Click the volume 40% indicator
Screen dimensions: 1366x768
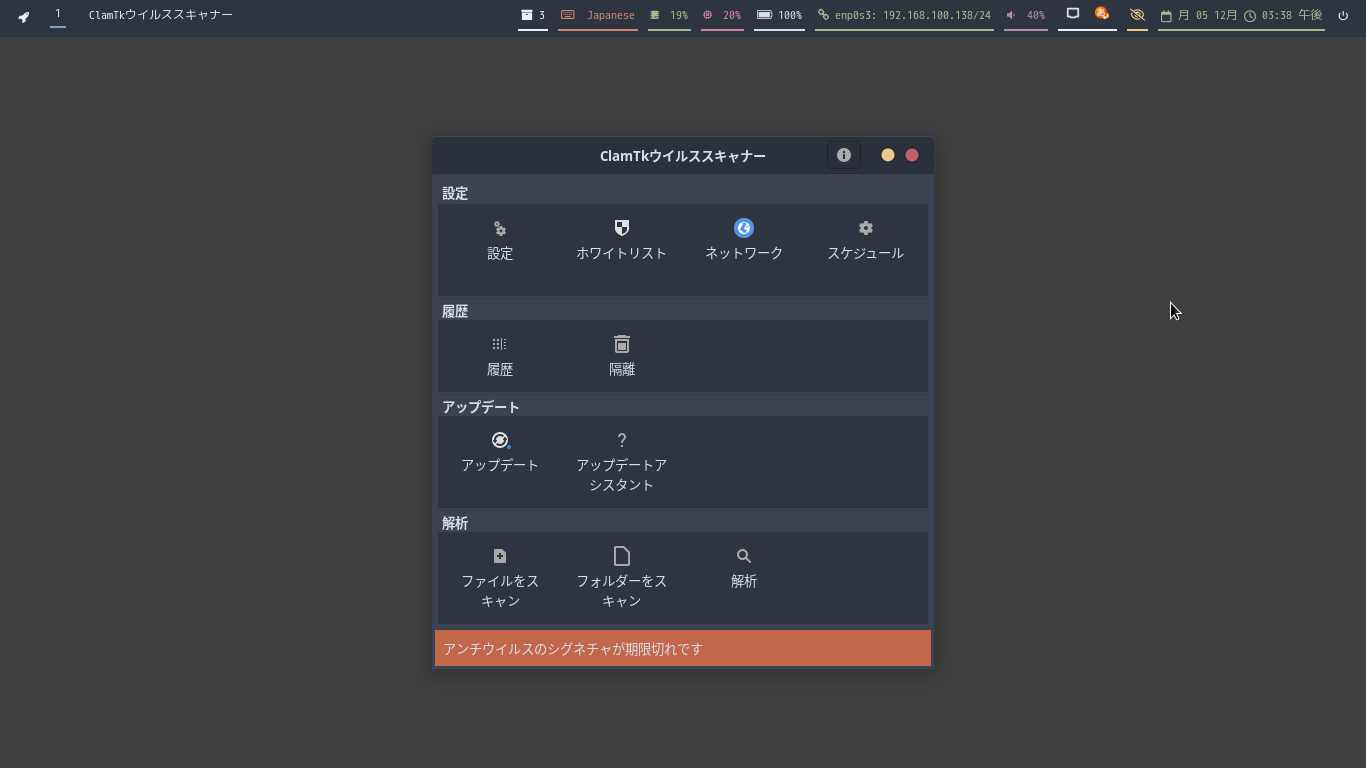coord(1026,16)
